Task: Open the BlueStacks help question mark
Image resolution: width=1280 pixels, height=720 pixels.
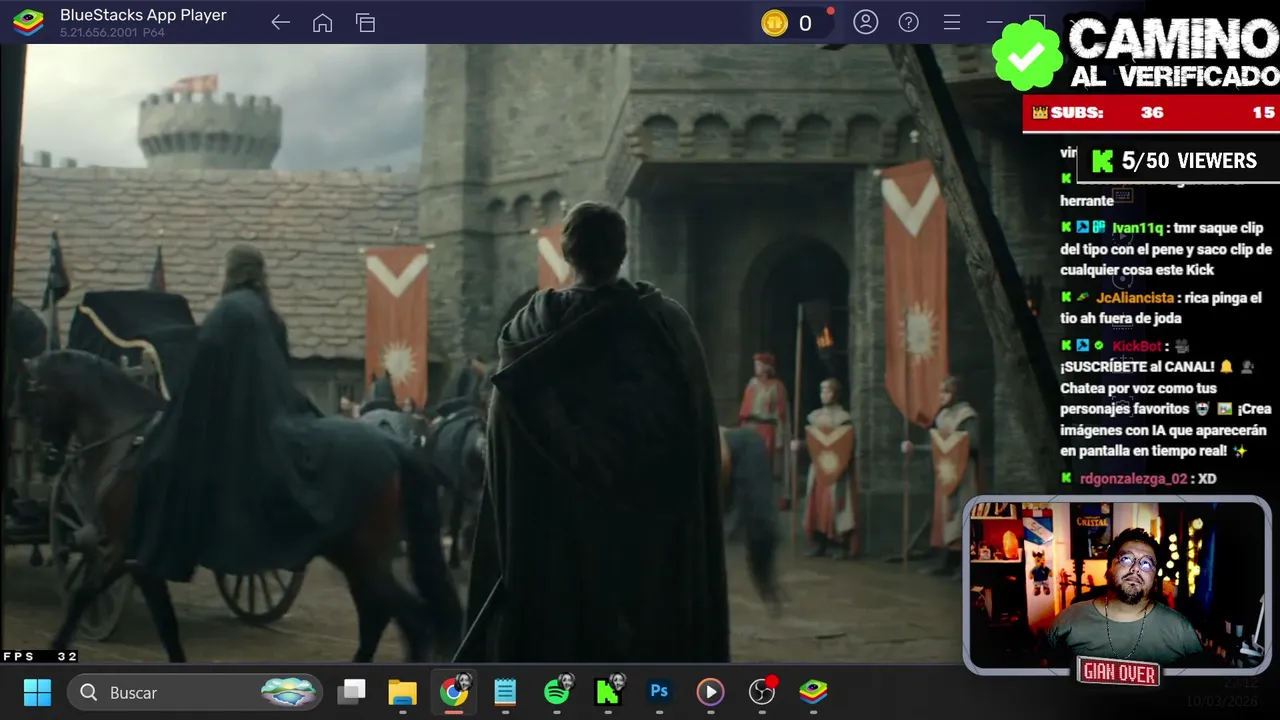Action: pyautogui.click(x=908, y=22)
